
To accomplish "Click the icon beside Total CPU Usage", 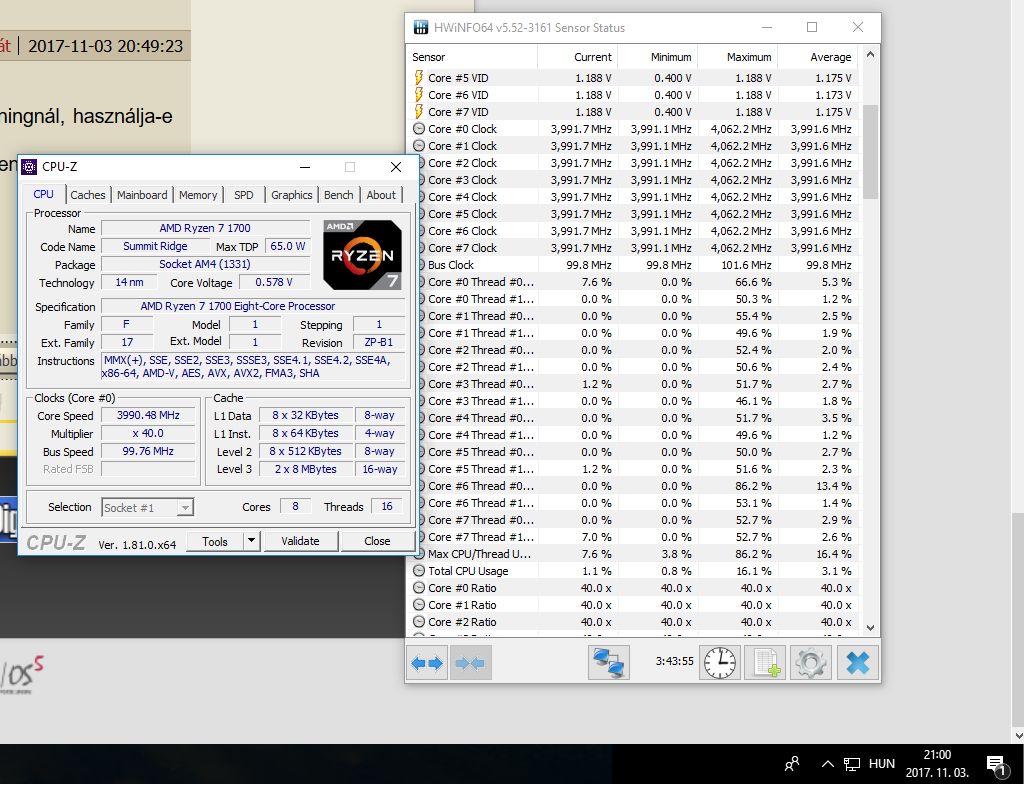I will (x=419, y=570).
